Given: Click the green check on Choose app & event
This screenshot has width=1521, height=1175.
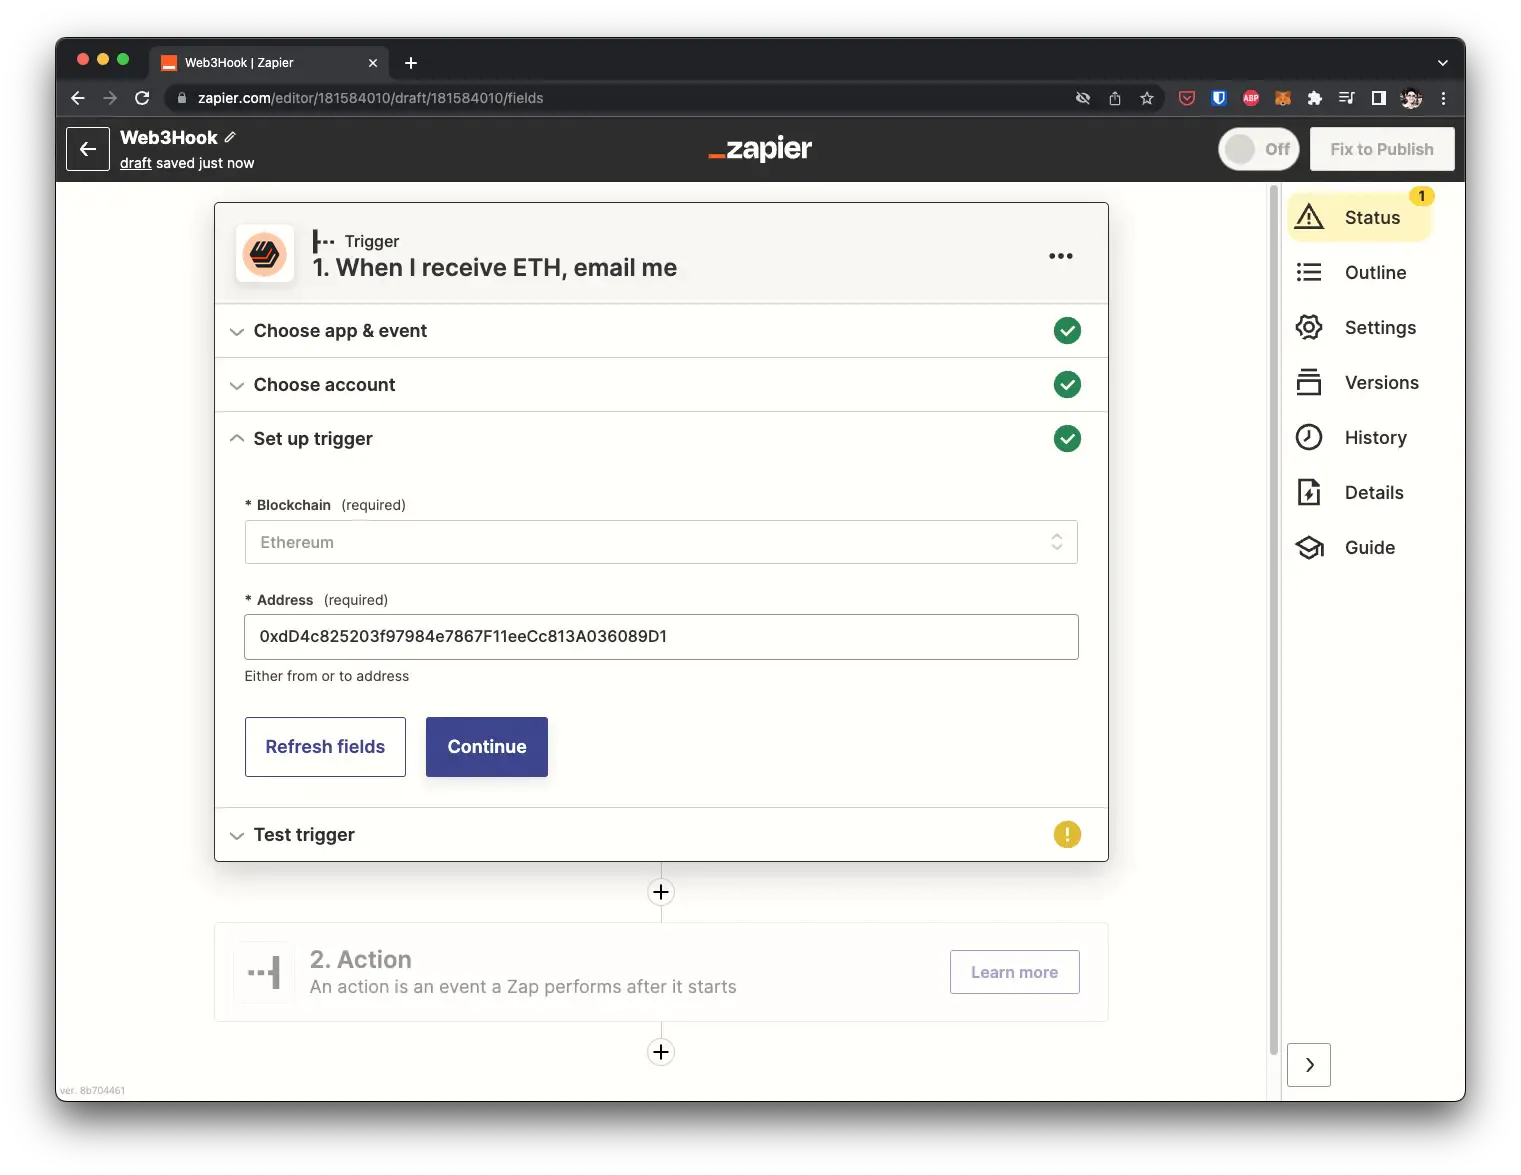Looking at the screenshot, I should 1067,331.
